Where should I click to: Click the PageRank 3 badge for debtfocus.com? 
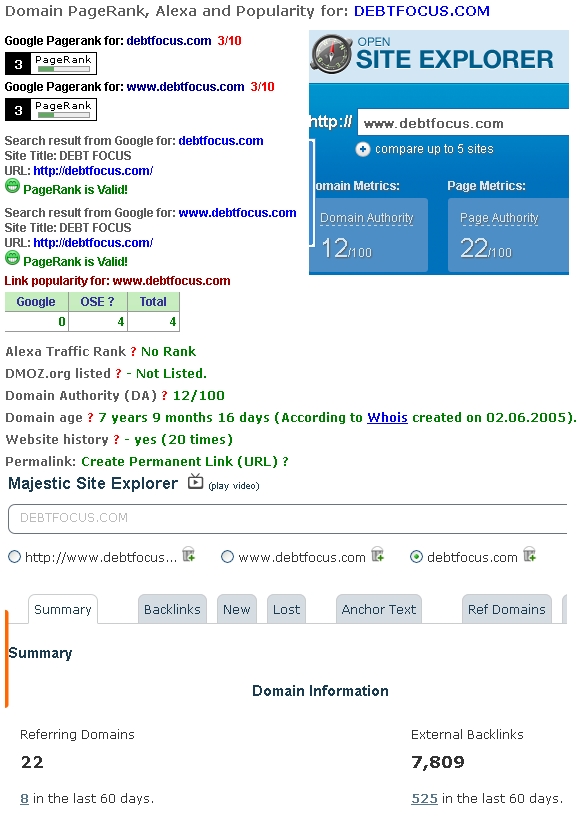[x=51, y=64]
